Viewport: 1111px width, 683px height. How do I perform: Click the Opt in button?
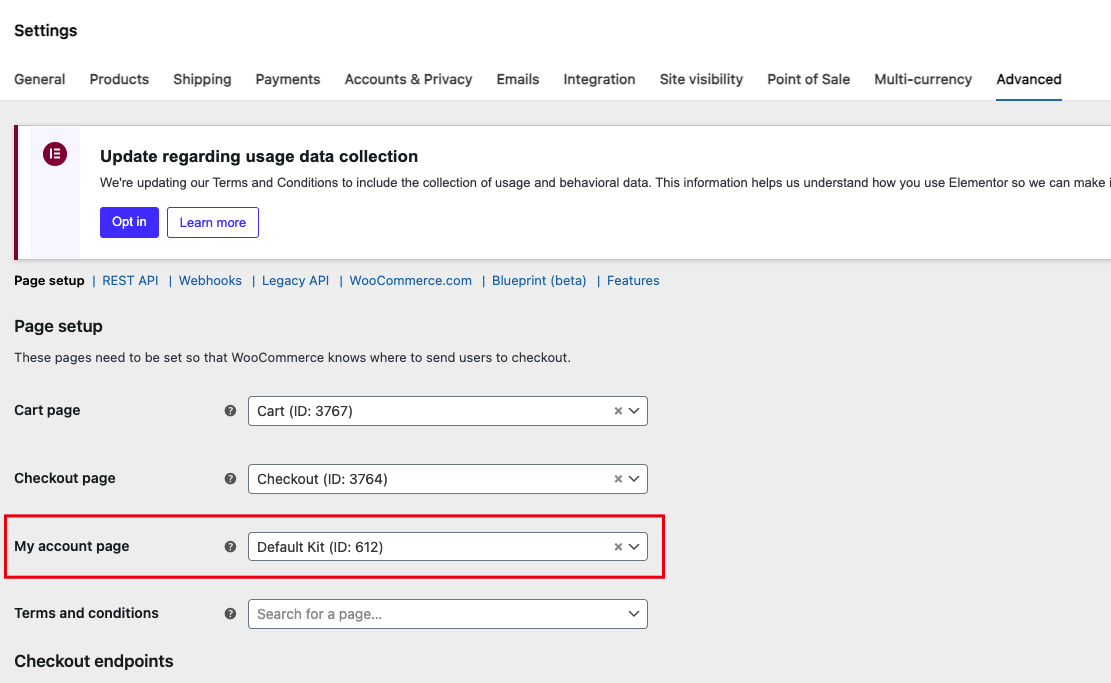[x=129, y=222]
